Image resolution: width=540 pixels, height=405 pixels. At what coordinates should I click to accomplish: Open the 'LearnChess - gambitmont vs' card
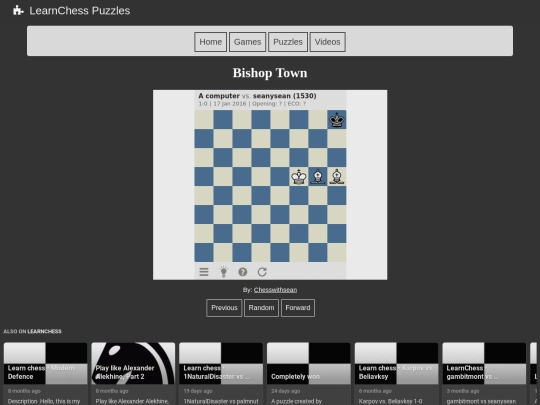point(484,374)
